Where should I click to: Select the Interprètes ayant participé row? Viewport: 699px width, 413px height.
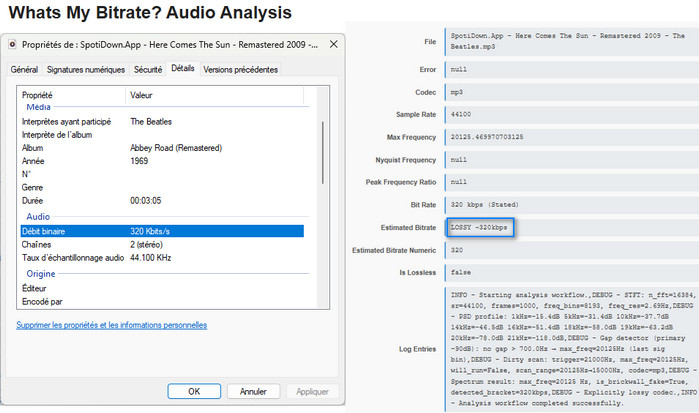(x=162, y=122)
